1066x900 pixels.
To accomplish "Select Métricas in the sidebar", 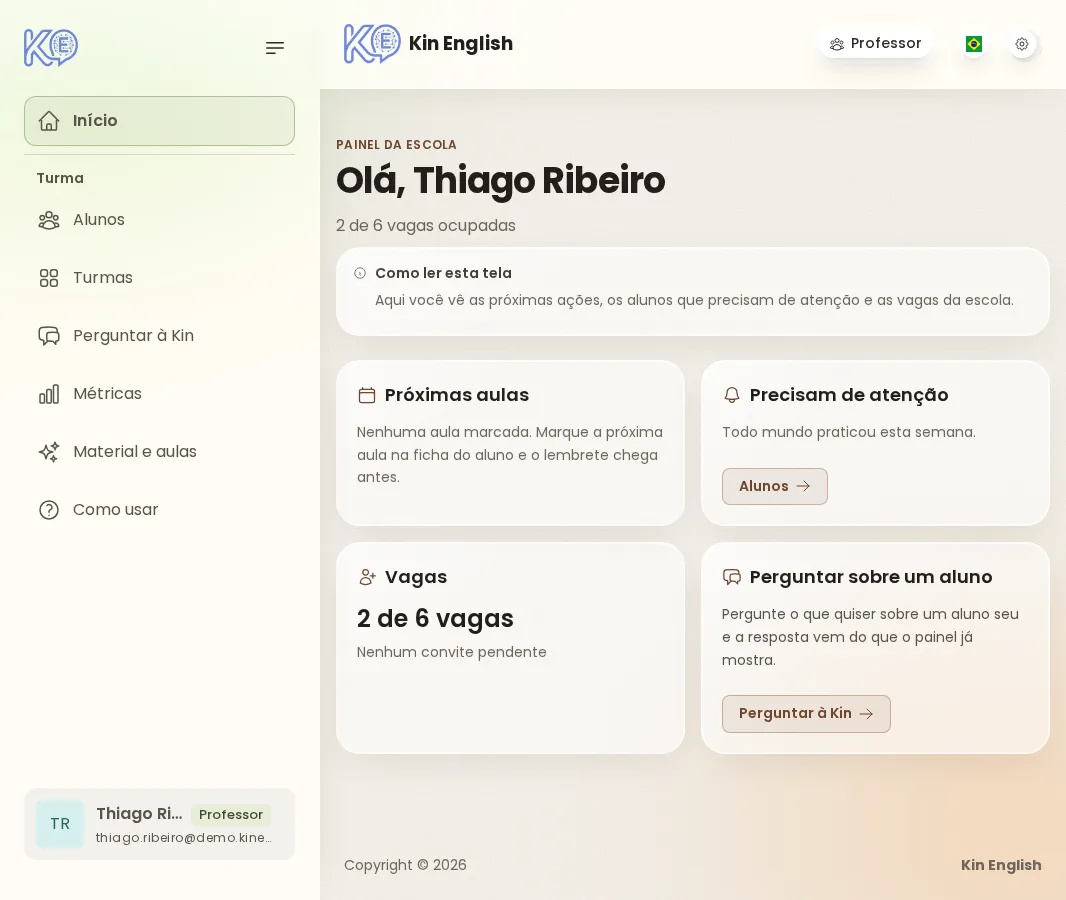I will point(159,394).
